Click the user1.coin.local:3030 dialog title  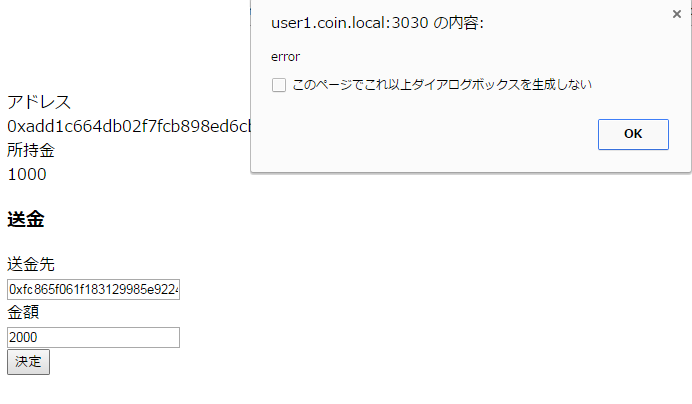pos(350,23)
